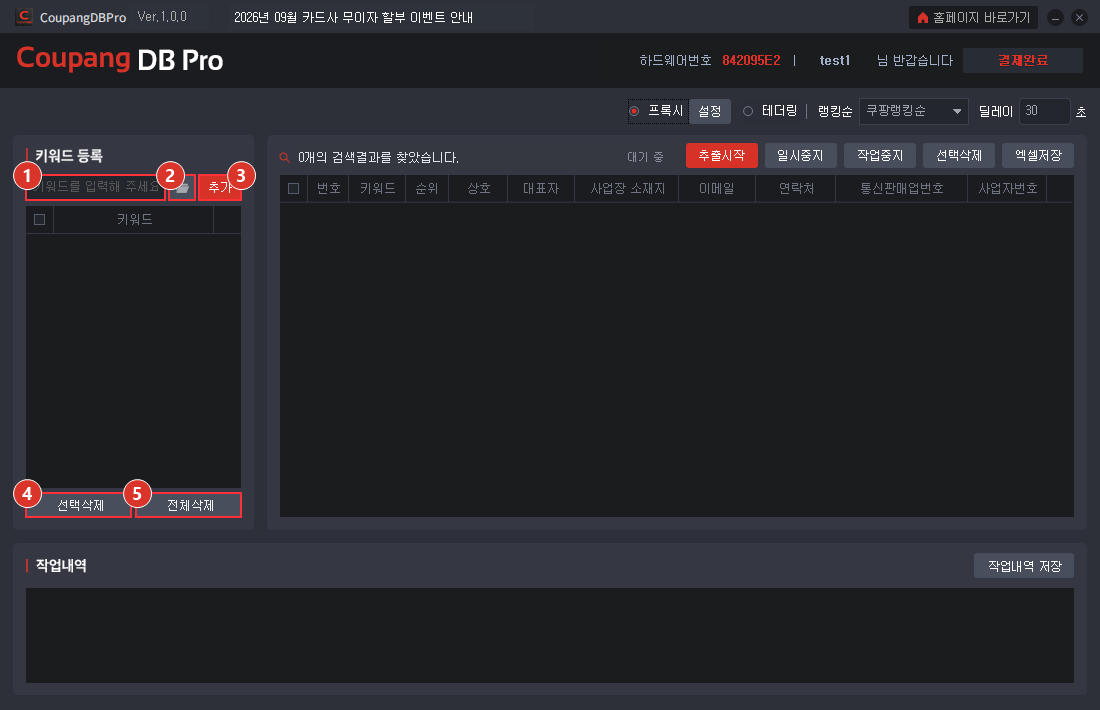The image size is (1100, 710).
Task: Click the 번호 column header
Action: tap(328, 188)
